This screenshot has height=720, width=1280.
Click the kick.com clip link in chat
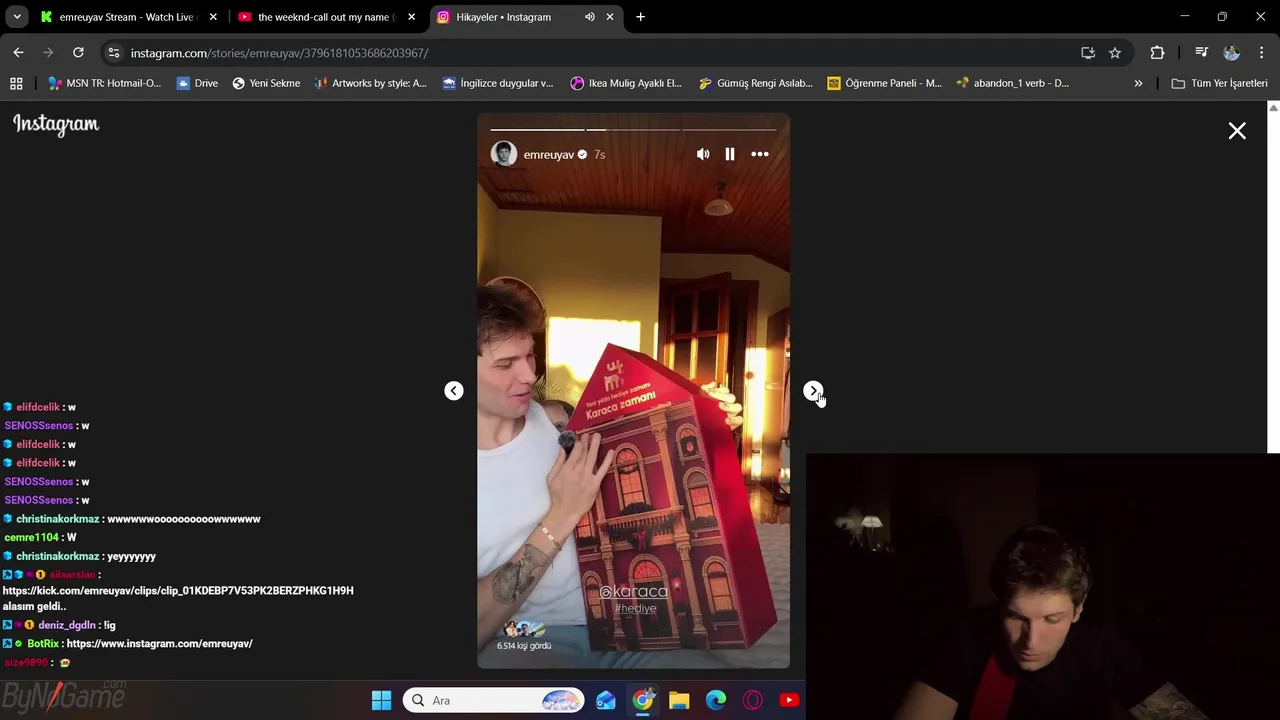178,591
